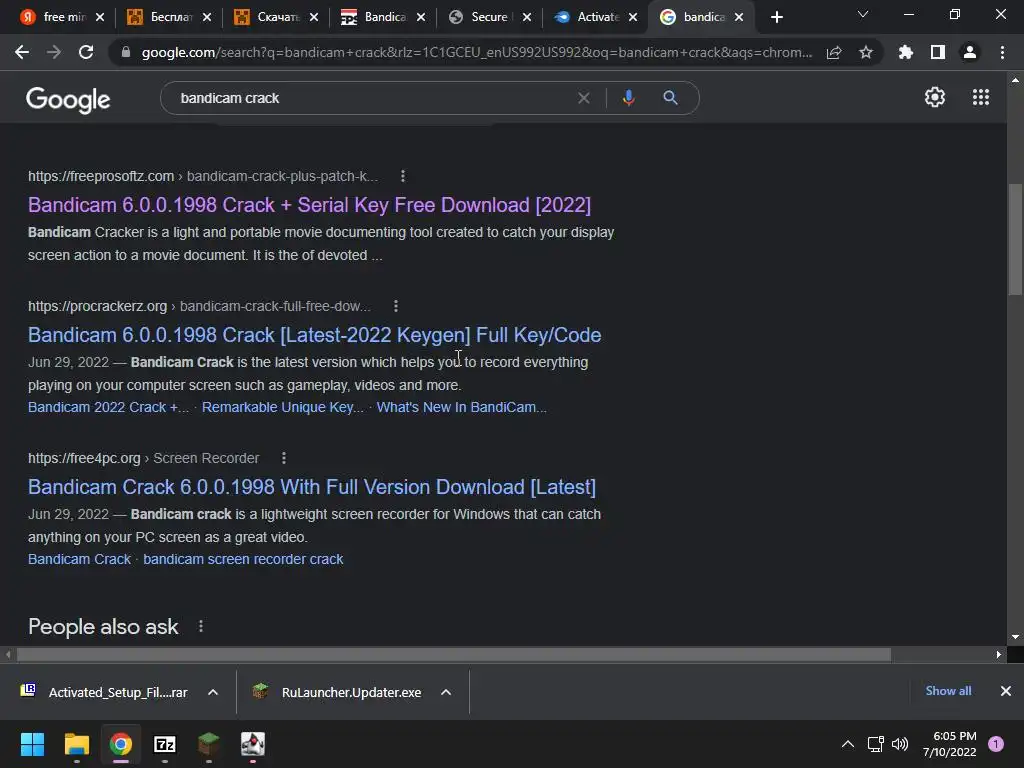Image resolution: width=1024 pixels, height=768 pixels.
Task: Open 'Bandicam 2022 Crack +...' sitelink
Action: click(x=108, y=408)
